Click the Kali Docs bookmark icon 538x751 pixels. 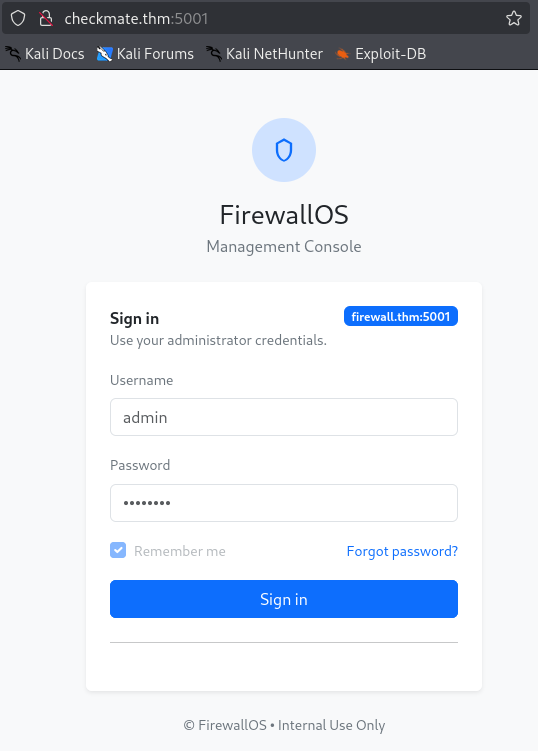13,54
